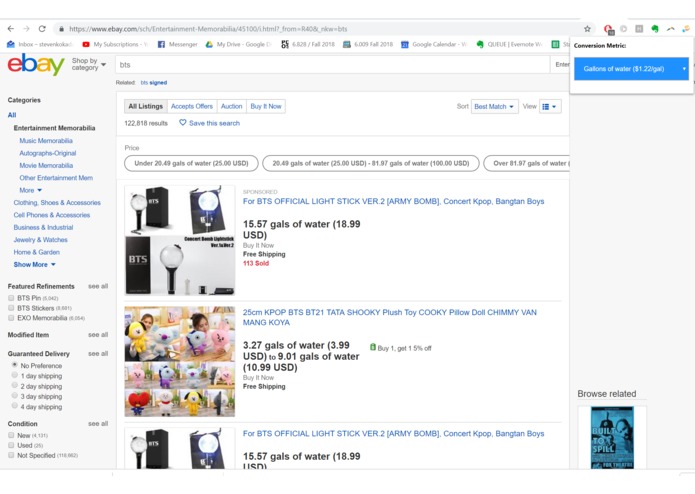Select 4 day shipping
Screen dimensions: 695x494
(x=15, y=406)
